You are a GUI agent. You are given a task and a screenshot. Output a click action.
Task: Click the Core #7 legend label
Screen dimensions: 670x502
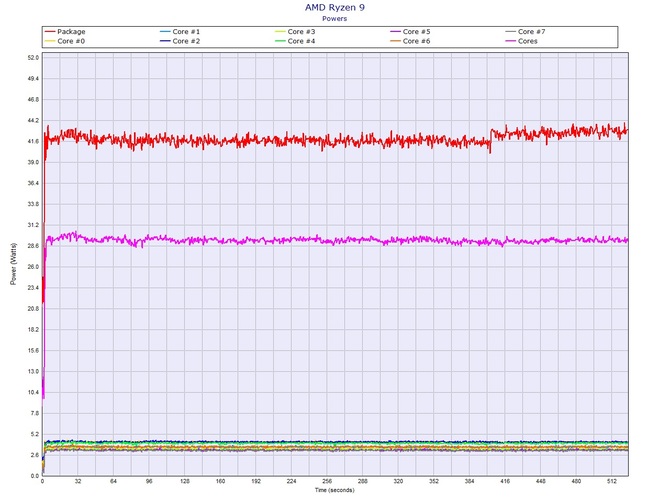tap(532, 32)
